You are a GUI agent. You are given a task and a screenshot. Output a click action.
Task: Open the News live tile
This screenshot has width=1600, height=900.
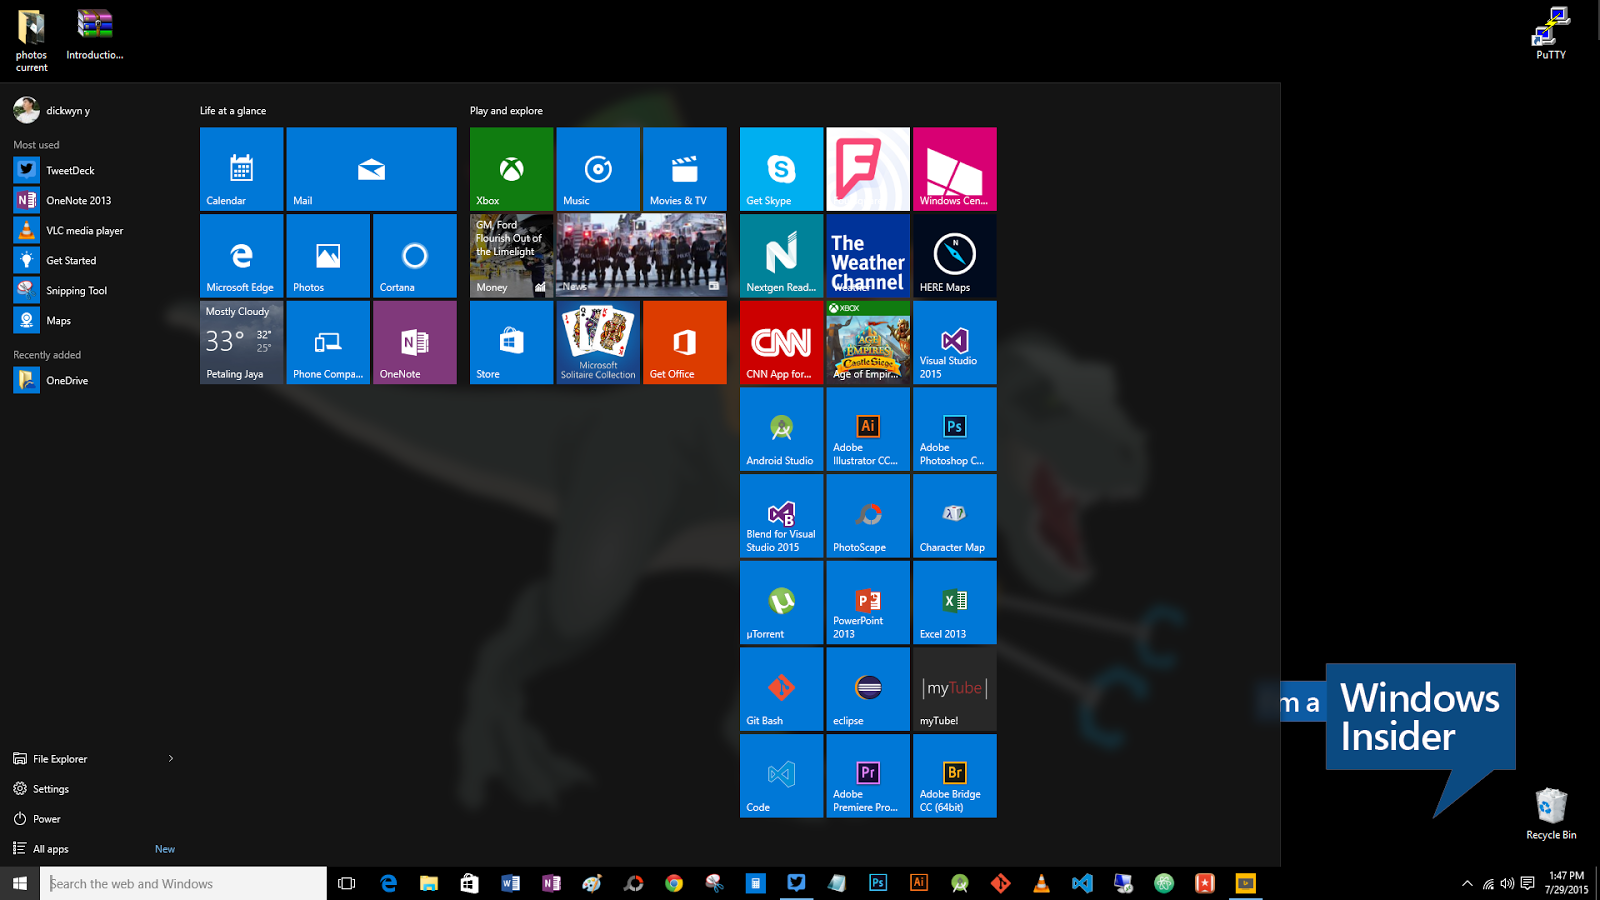point(642,256)
